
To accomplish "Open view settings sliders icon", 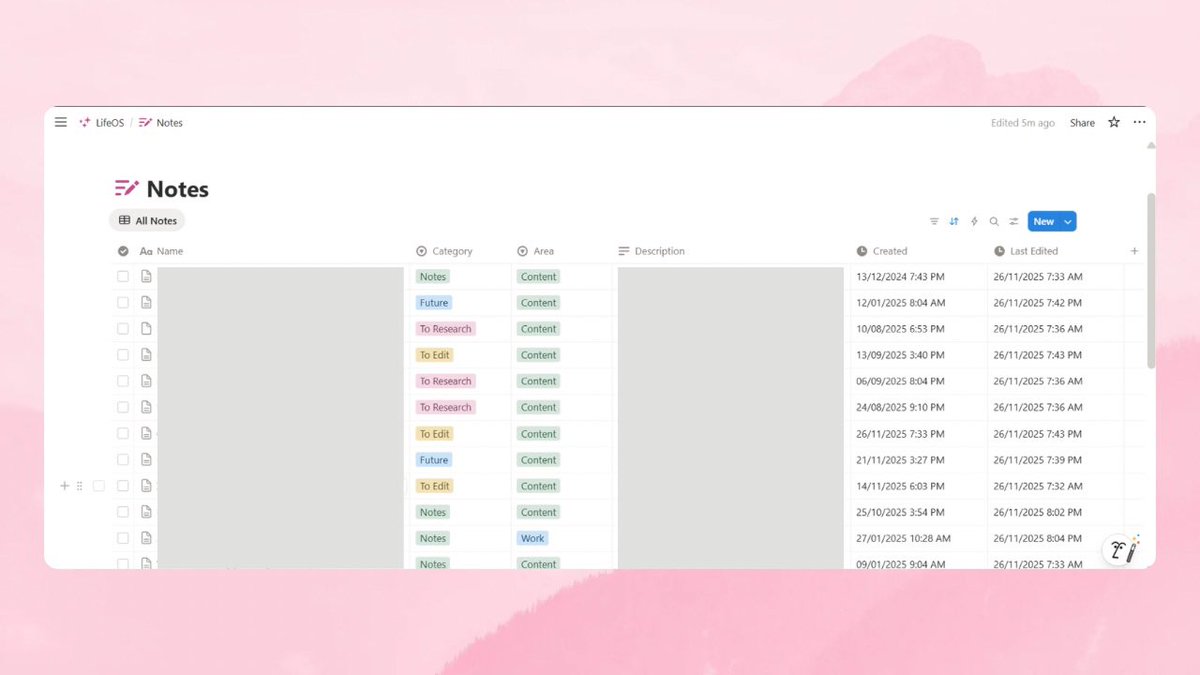I will pyautogui.click(x=1014, y=221).
